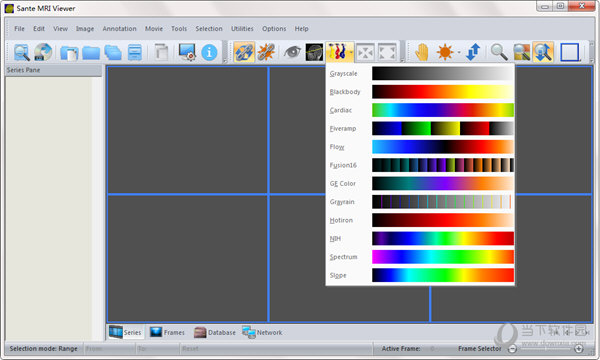
Task: Click the monitor with settings gear icon
Action: tap(187, 52)
